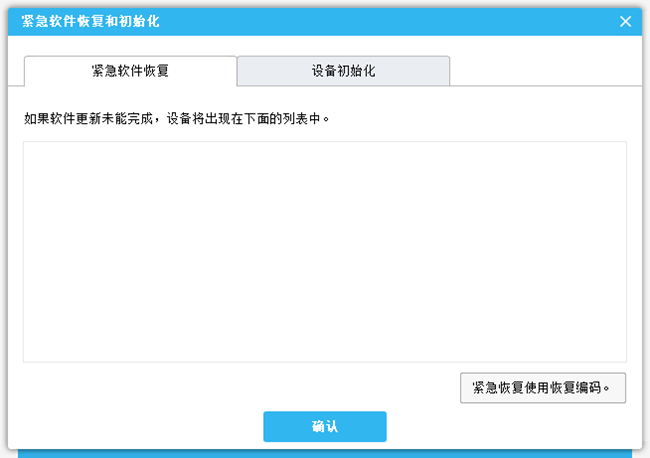650x458 pixels.
Task: Switch to the 设备初始化 tab
Action: tap(343, 71)
